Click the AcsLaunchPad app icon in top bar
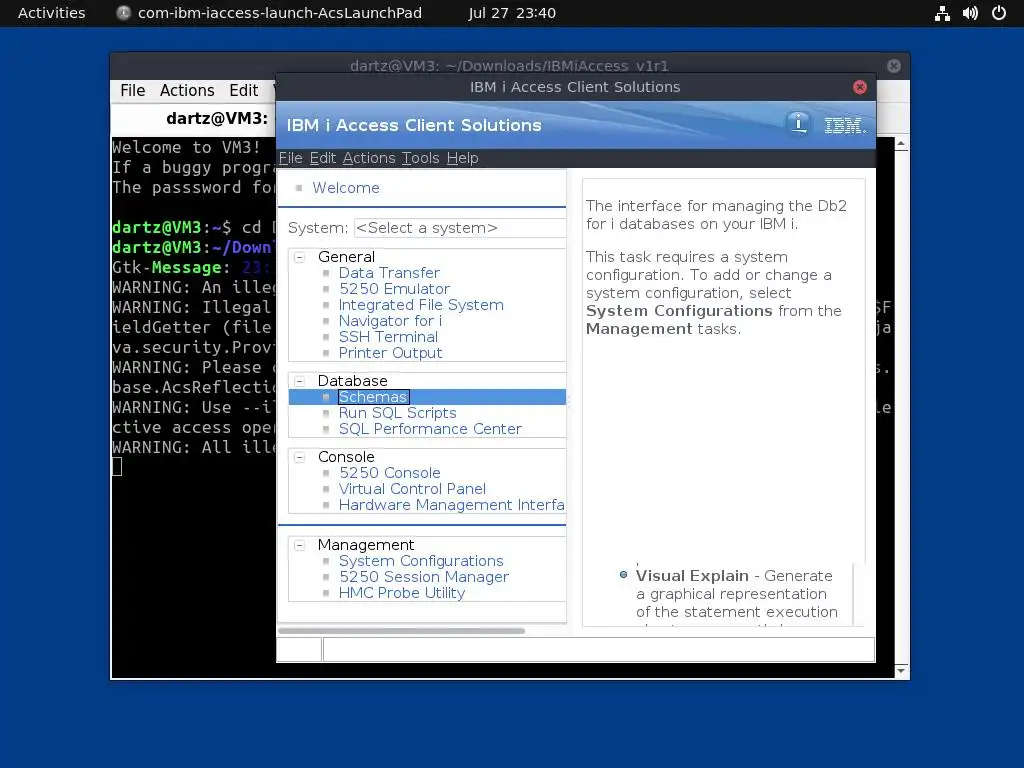Image resolution: width=1024 pixels, height=768 pixels. 123,13
